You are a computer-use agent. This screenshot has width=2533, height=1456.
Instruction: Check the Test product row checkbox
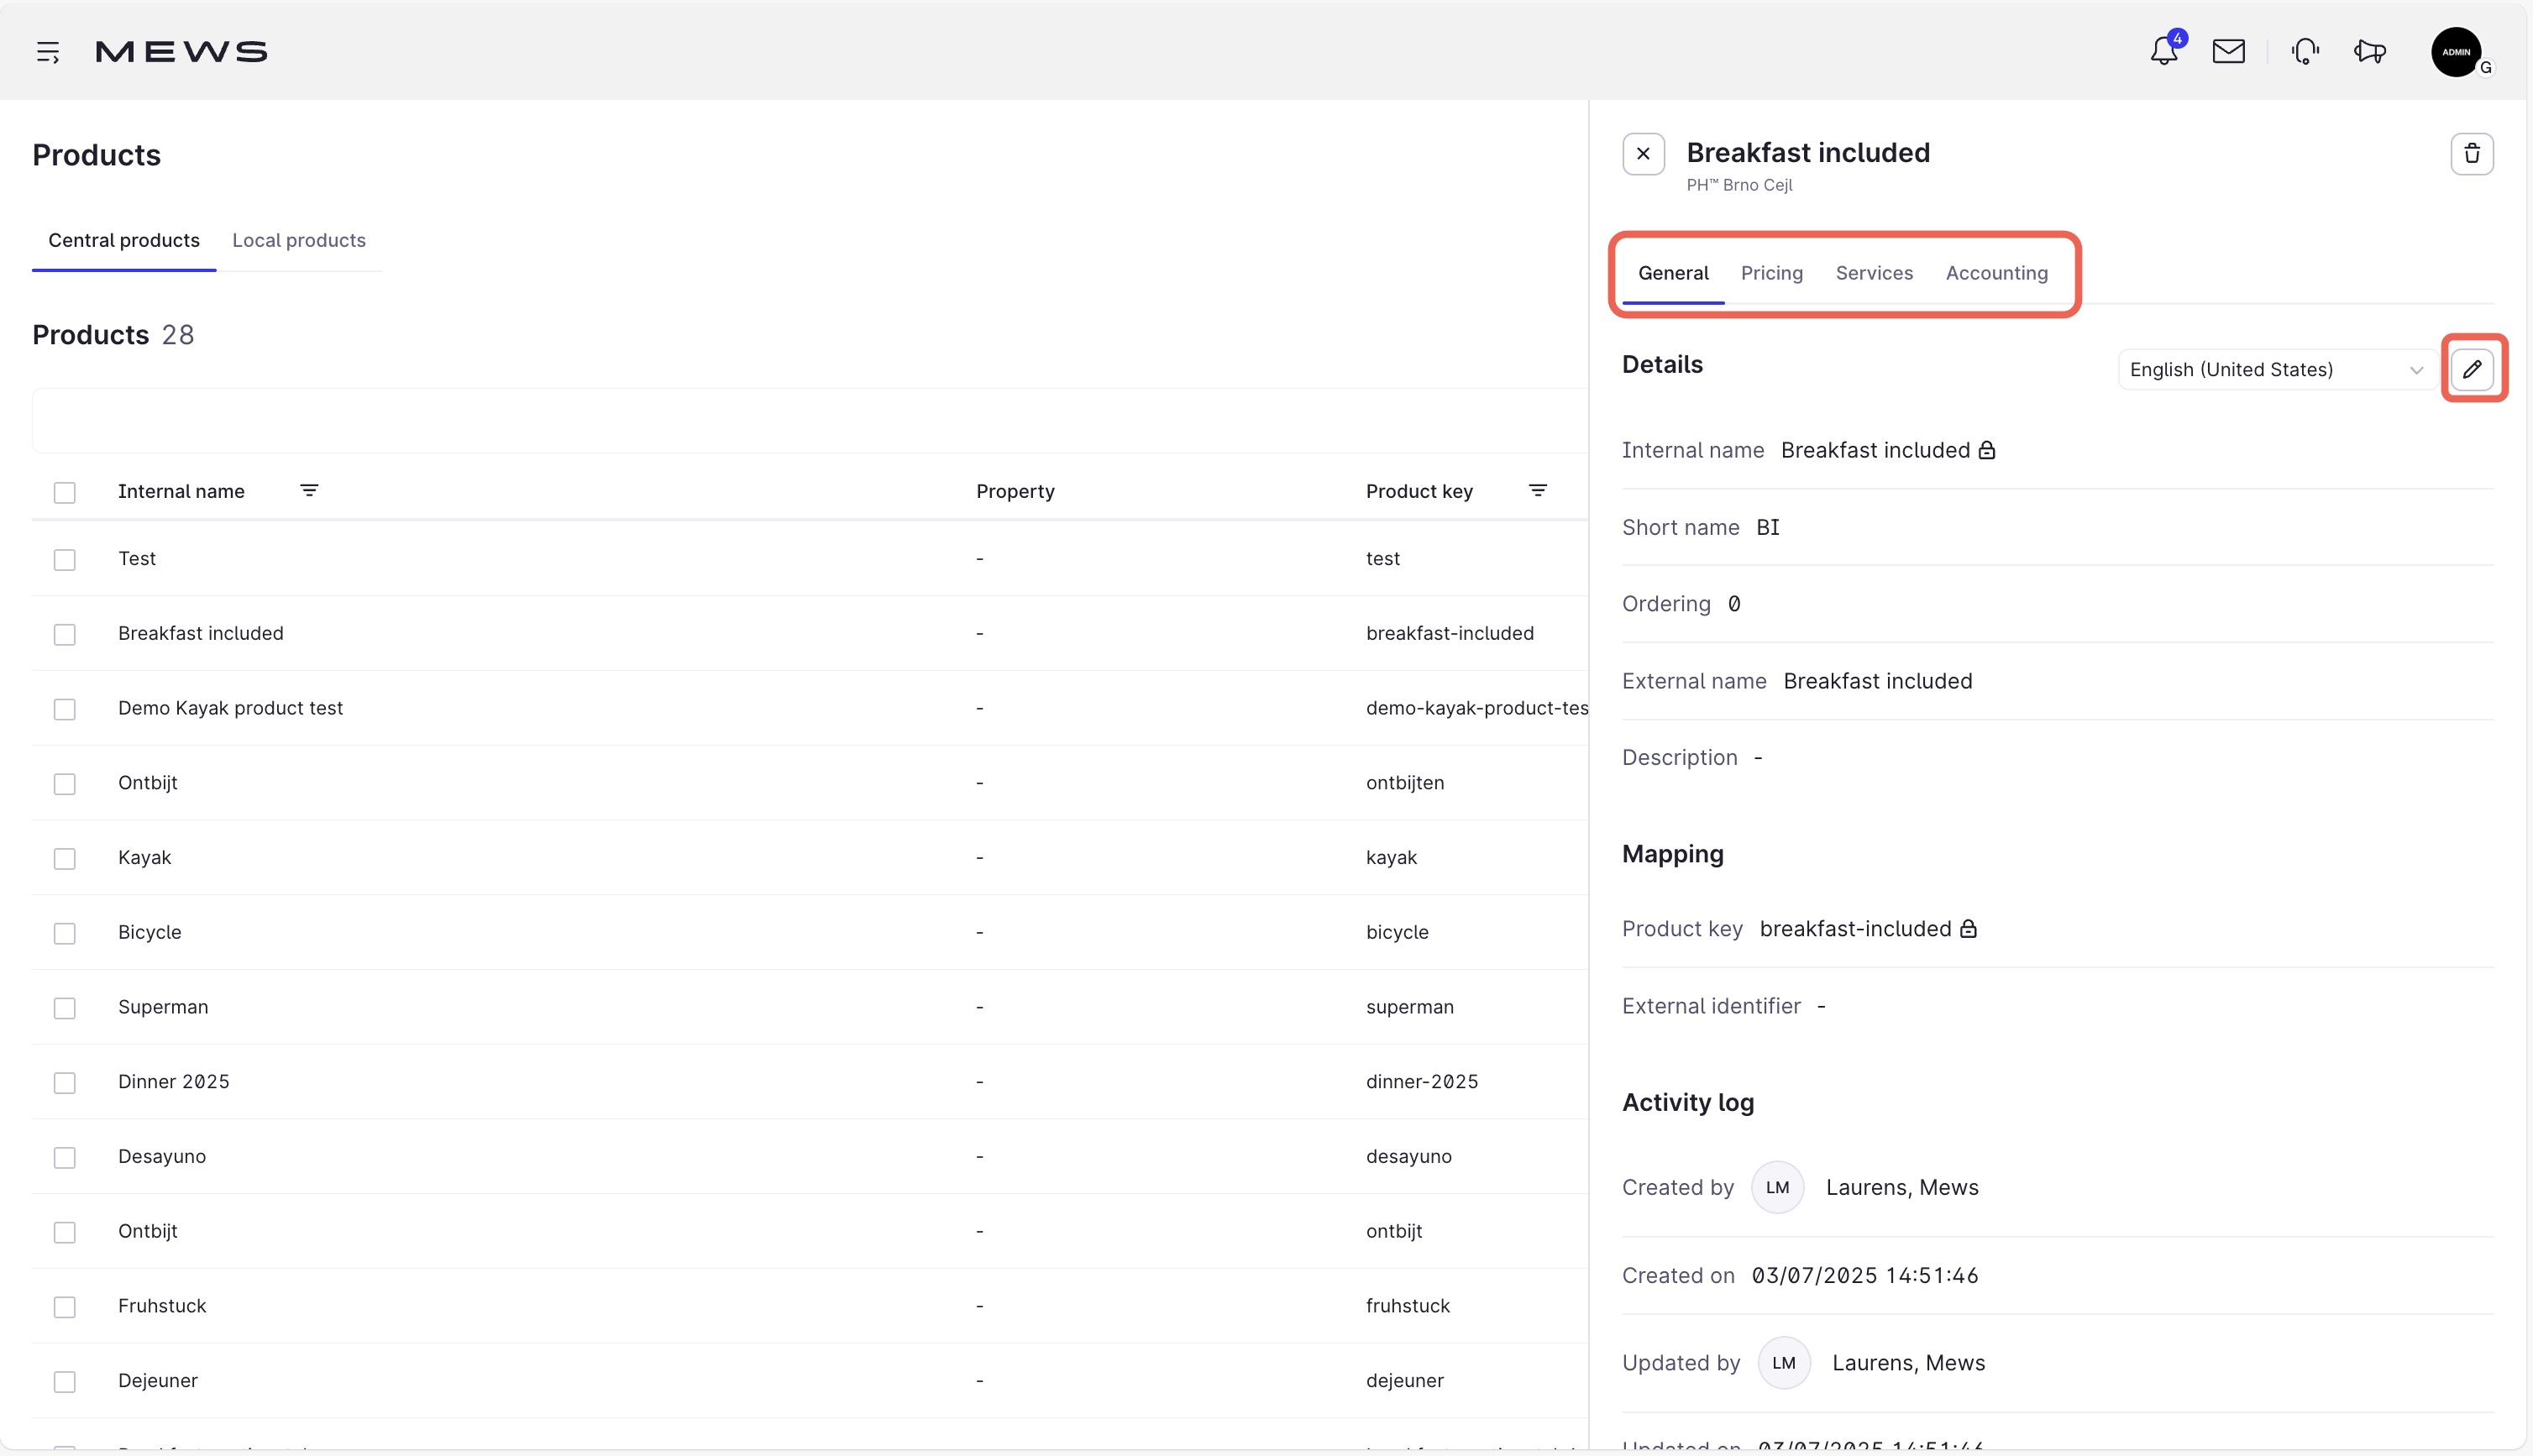(65, 559)
